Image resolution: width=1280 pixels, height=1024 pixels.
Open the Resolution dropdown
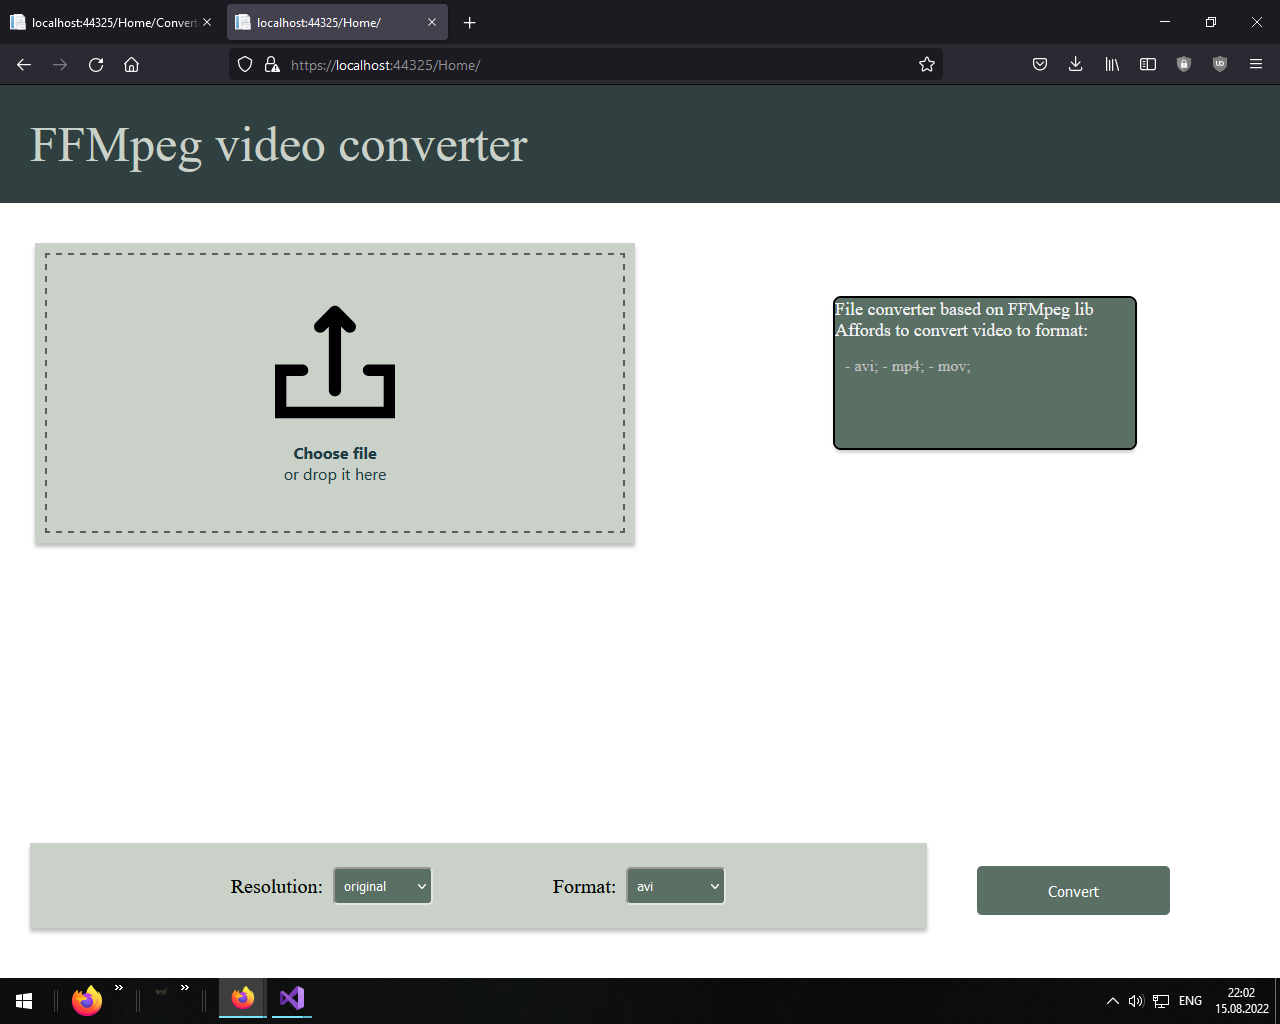coord(382,885)
